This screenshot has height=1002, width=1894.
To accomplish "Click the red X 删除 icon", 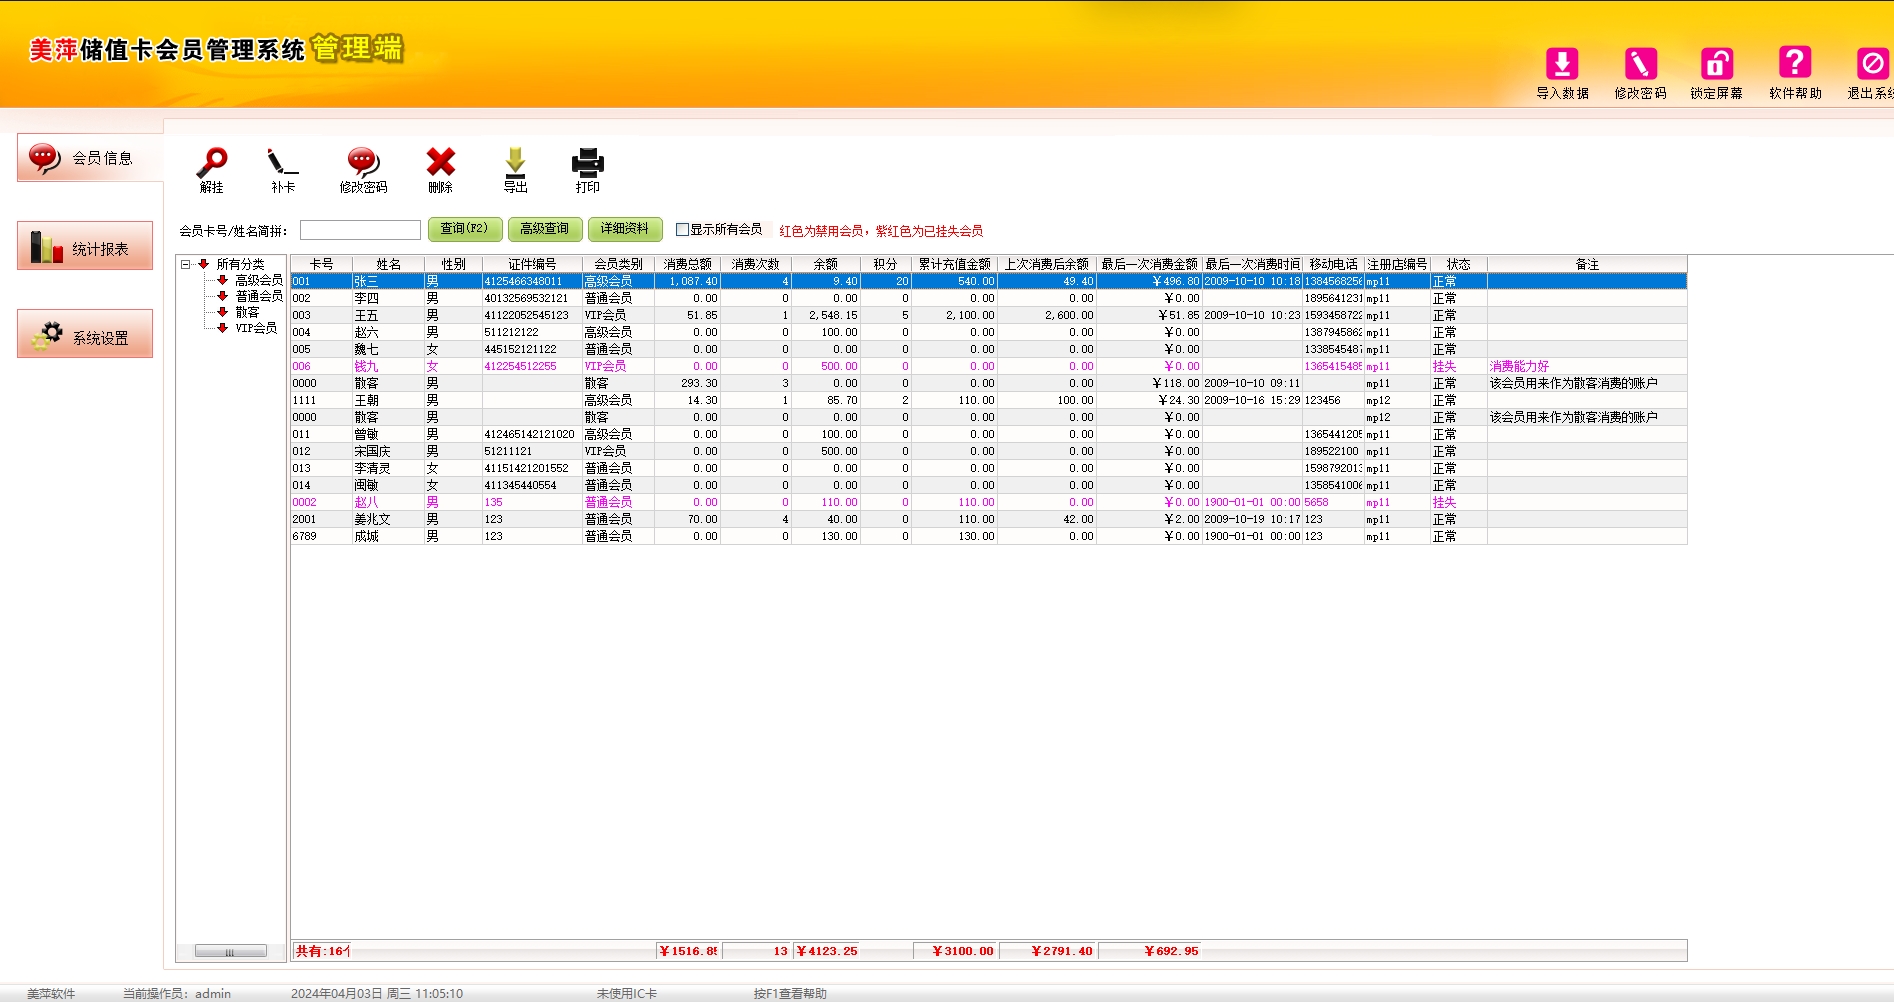I will (440, 163).
